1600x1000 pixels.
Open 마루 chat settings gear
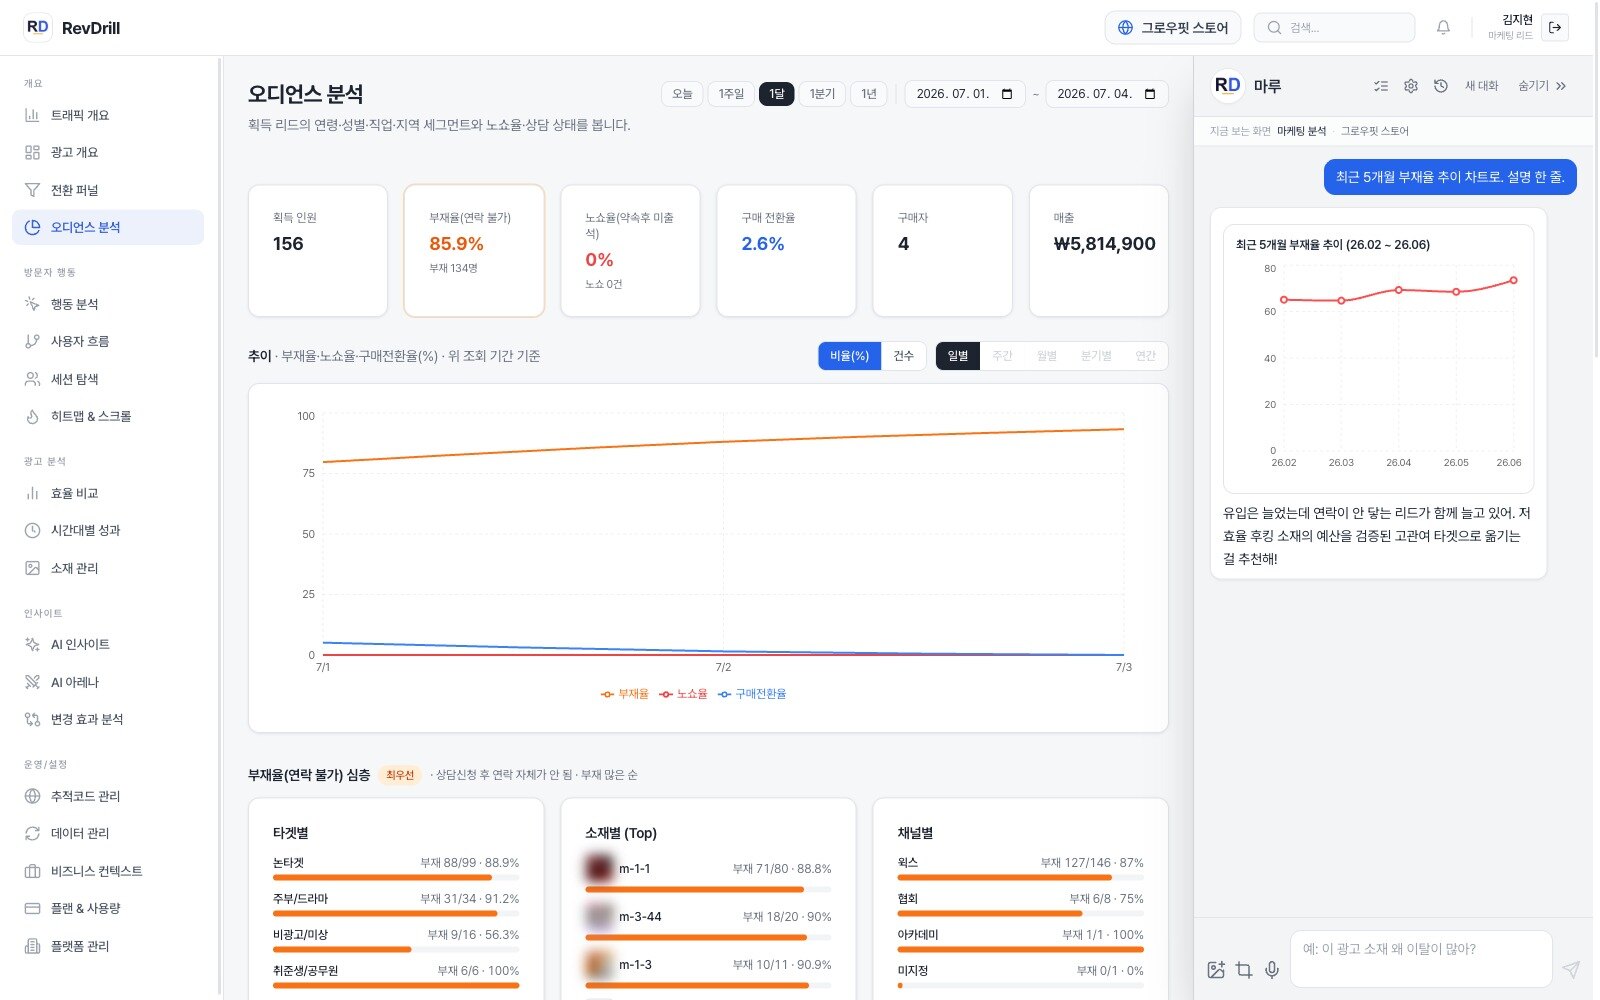click(x=1411, y=86)
